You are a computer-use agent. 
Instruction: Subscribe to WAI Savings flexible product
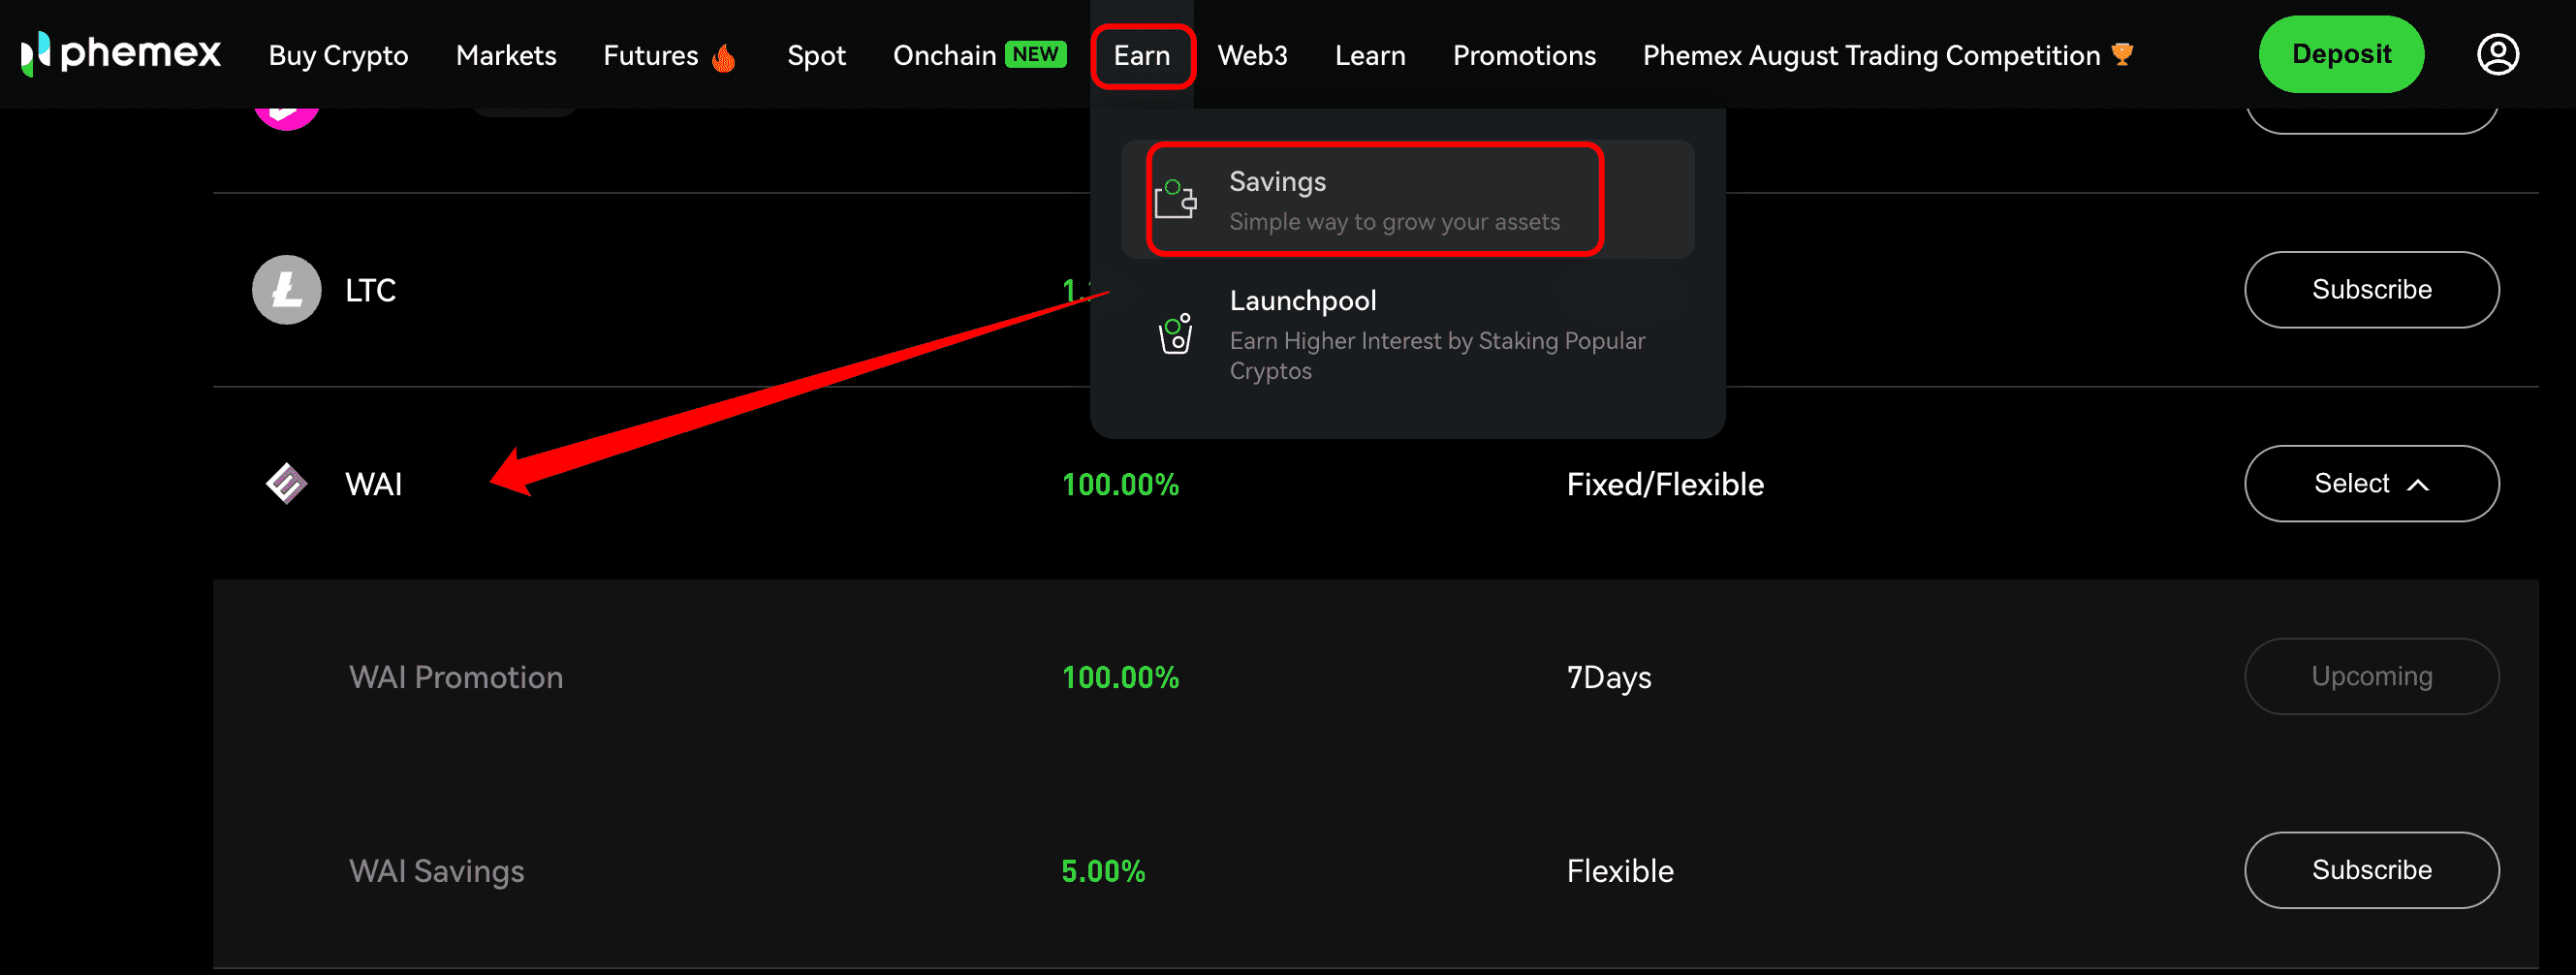click(2371, 870)
